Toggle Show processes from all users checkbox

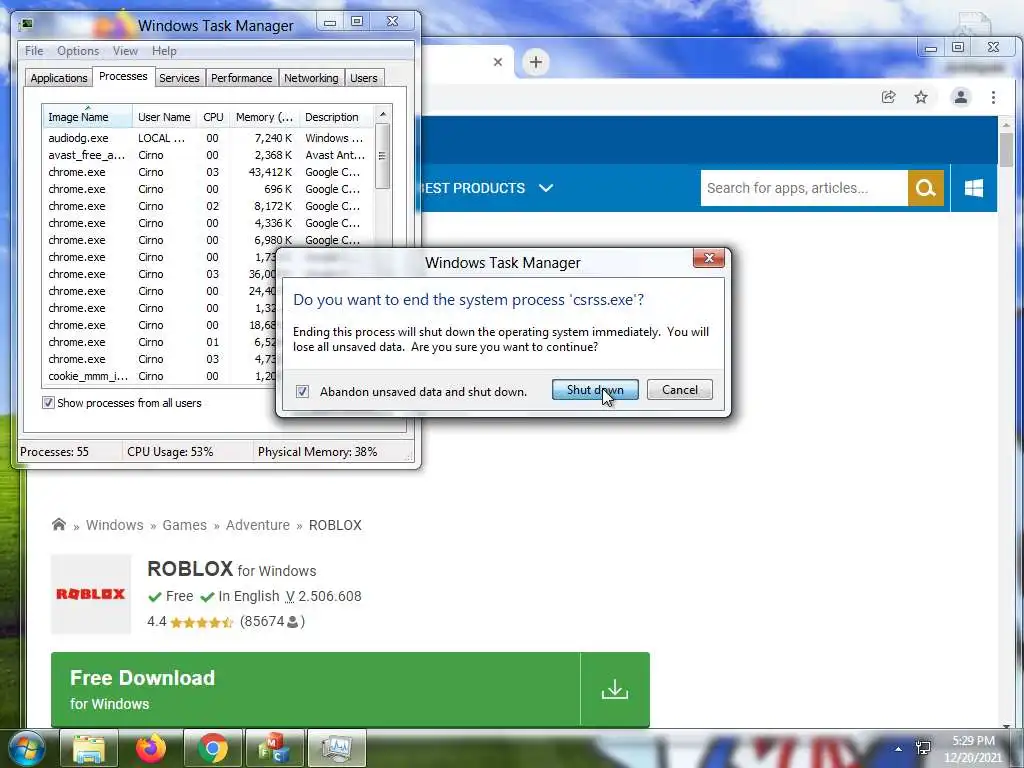(48, 403)
